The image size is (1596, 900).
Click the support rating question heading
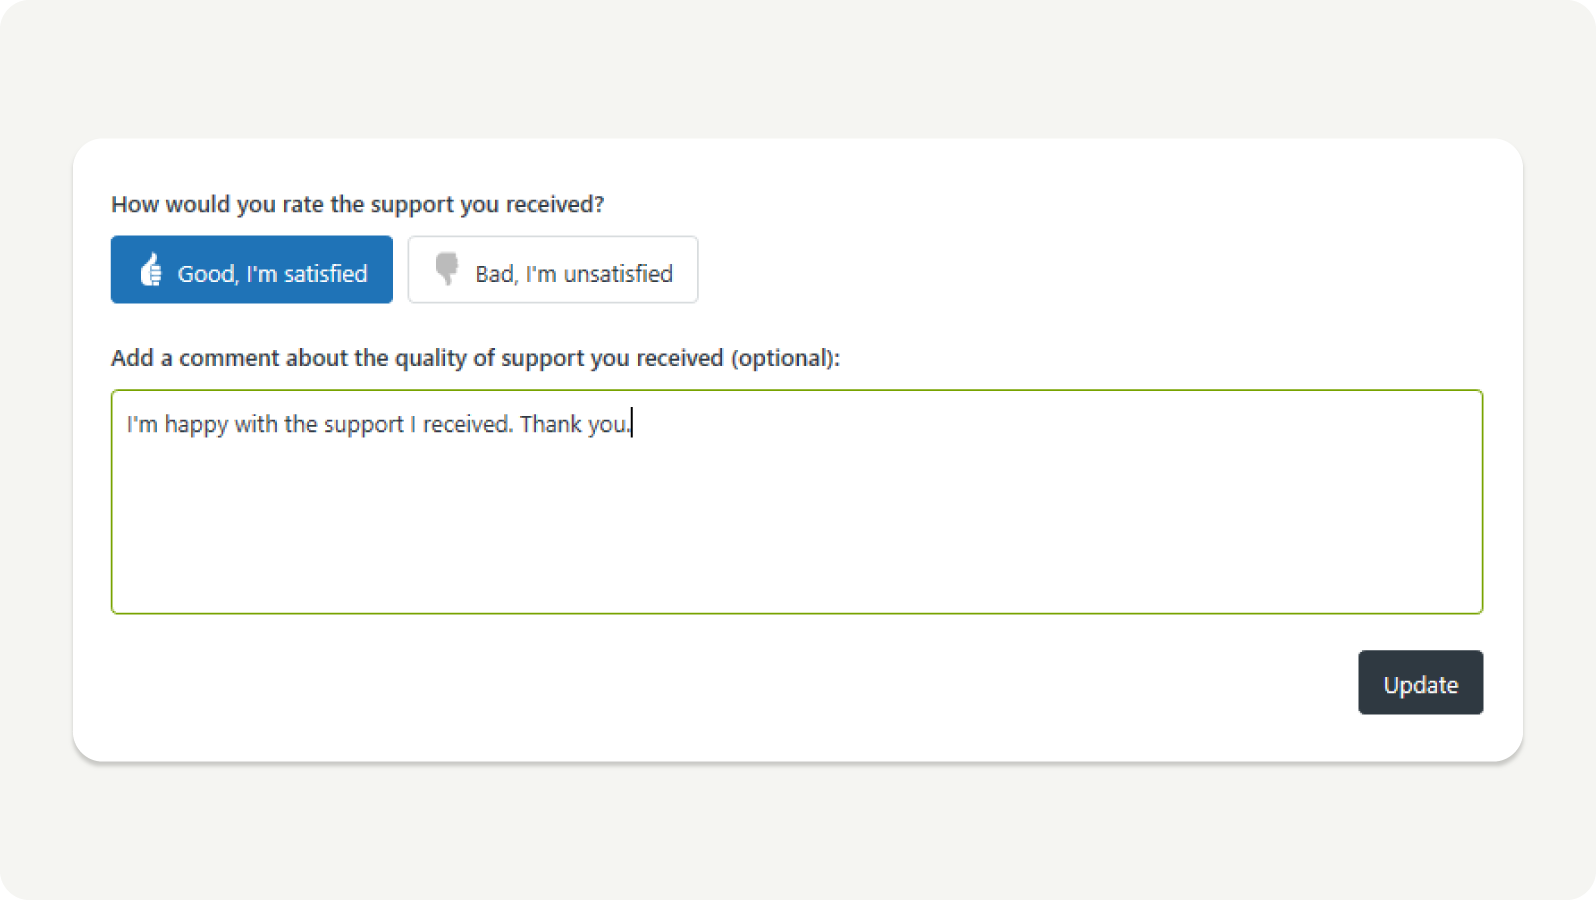tap(357, 204)
